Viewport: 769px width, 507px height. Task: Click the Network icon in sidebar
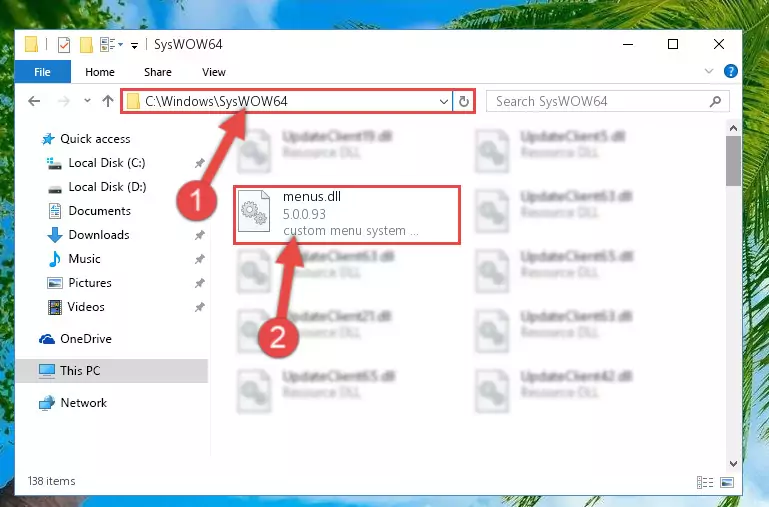click(x=47, y=403)
